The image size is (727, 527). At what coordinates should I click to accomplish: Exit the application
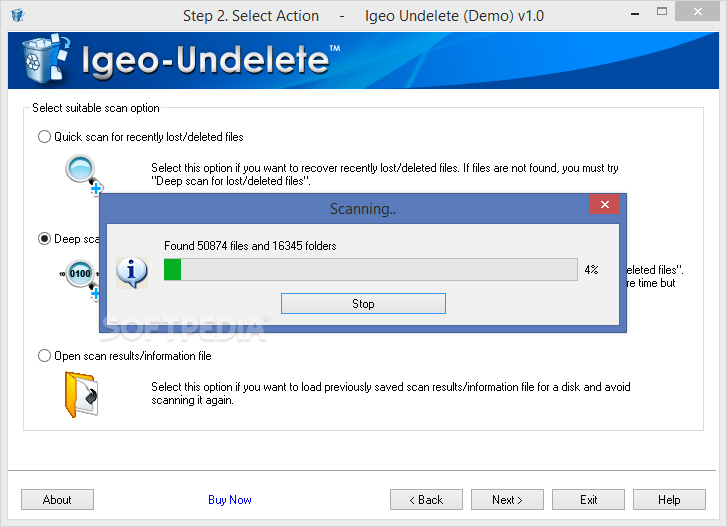(588, 500)
